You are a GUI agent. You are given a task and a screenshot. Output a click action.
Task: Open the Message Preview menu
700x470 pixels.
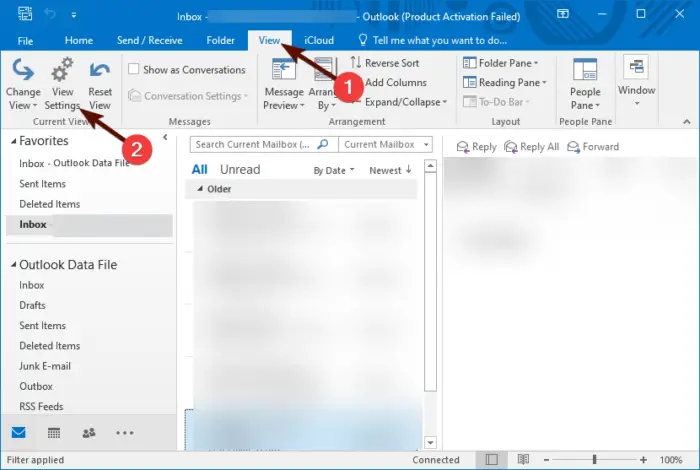[284, 84]
